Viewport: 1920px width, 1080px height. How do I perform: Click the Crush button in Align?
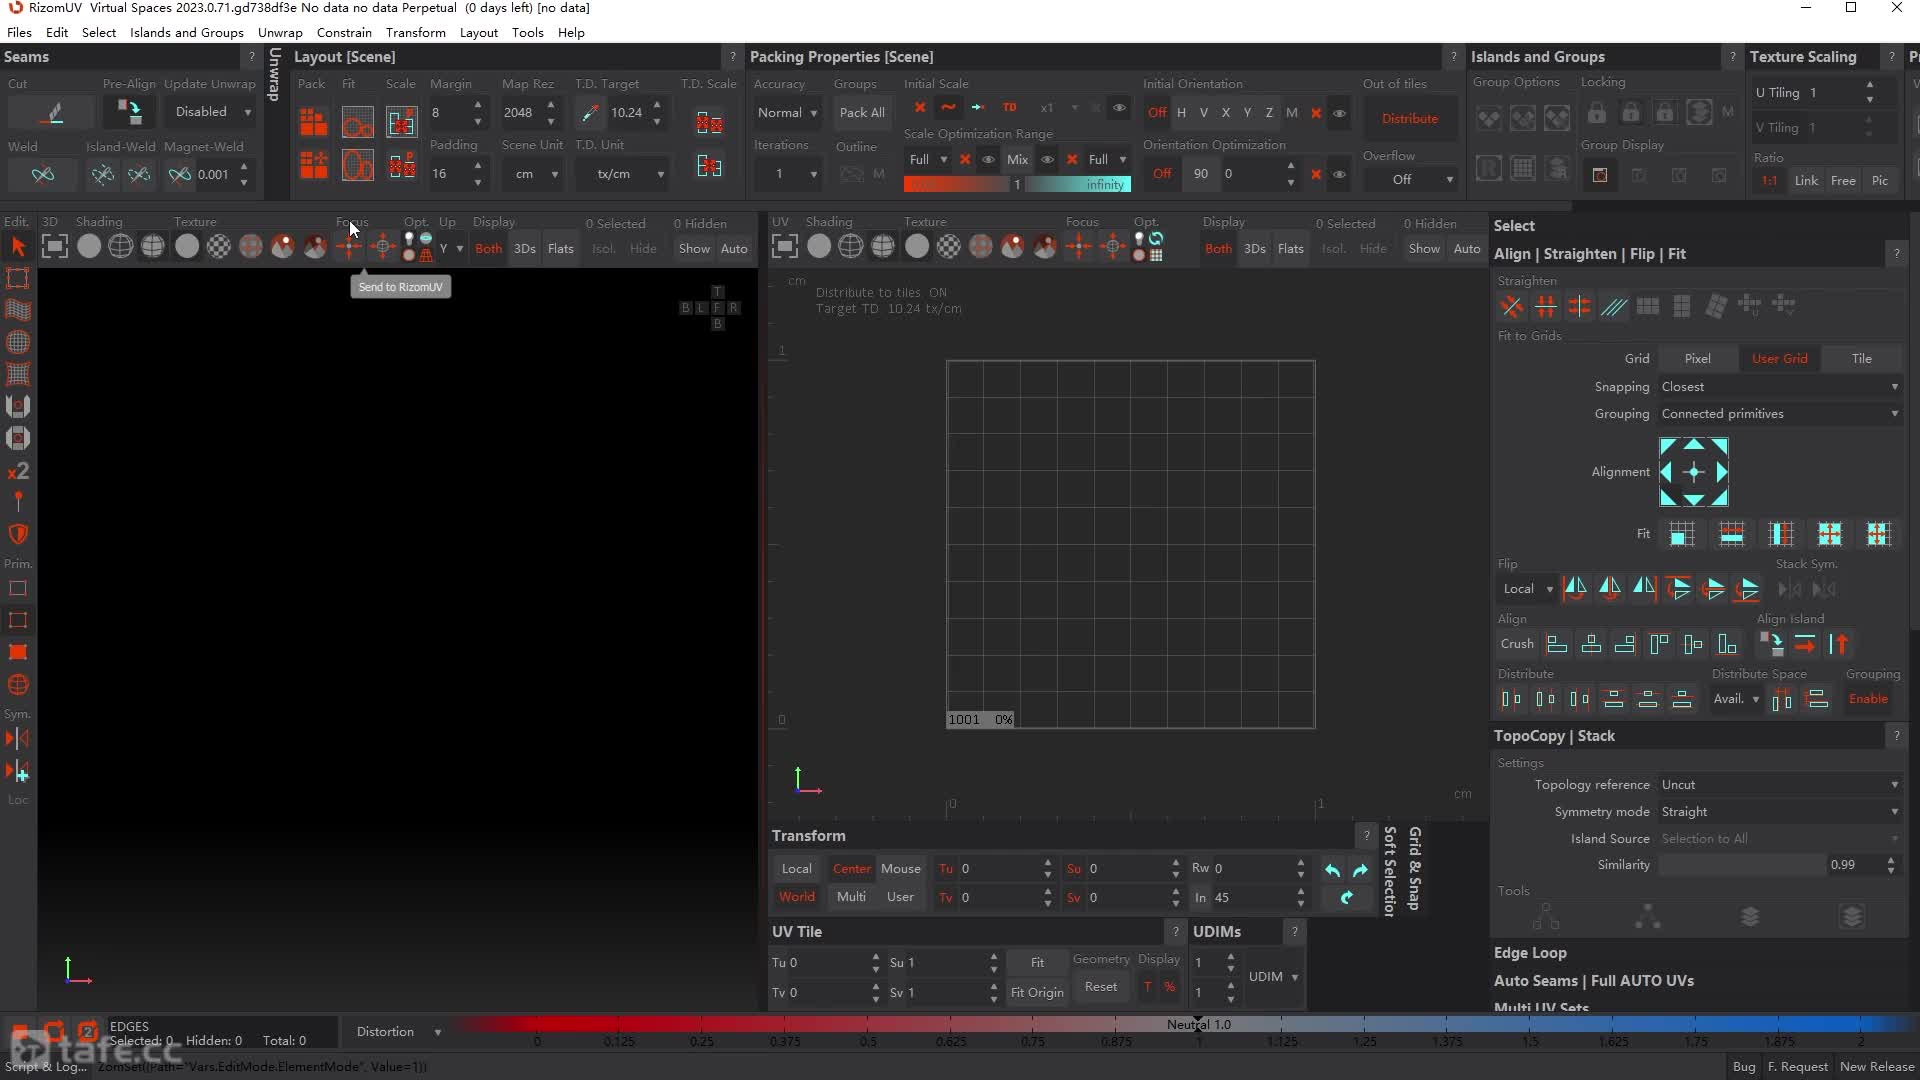pos(1517,644)
